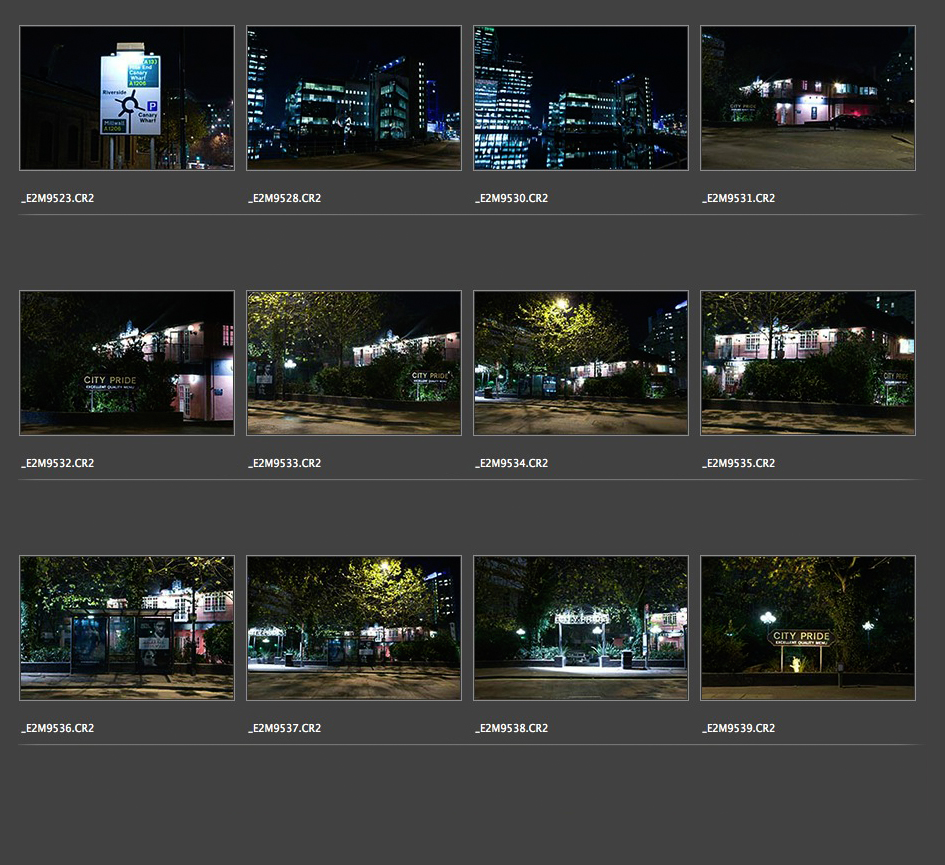Select the _E2M9535.CR2 pink building thumbnail
The width and height of the screenshot is (945, 865).
pos(808,363)
